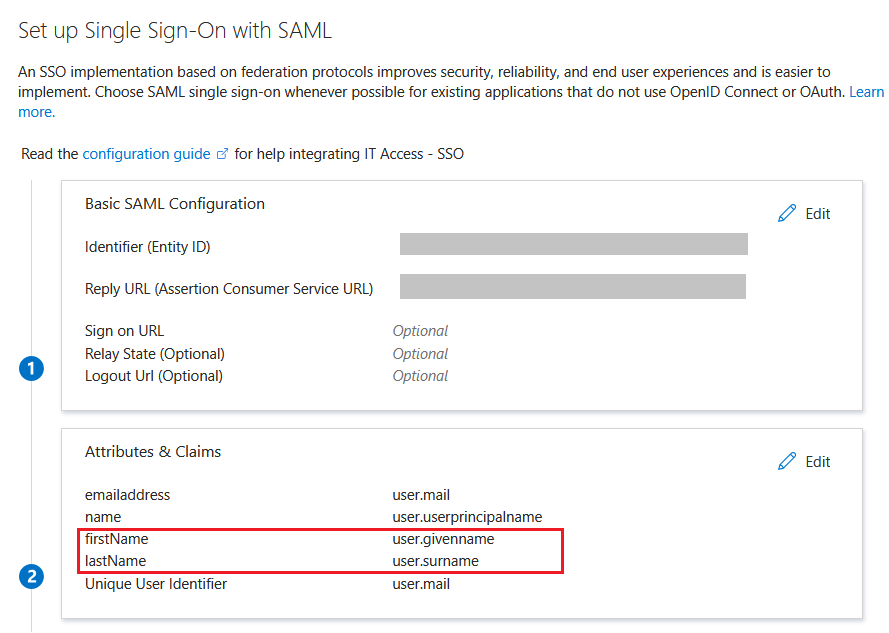Select the emailaddress claim name

127,495
